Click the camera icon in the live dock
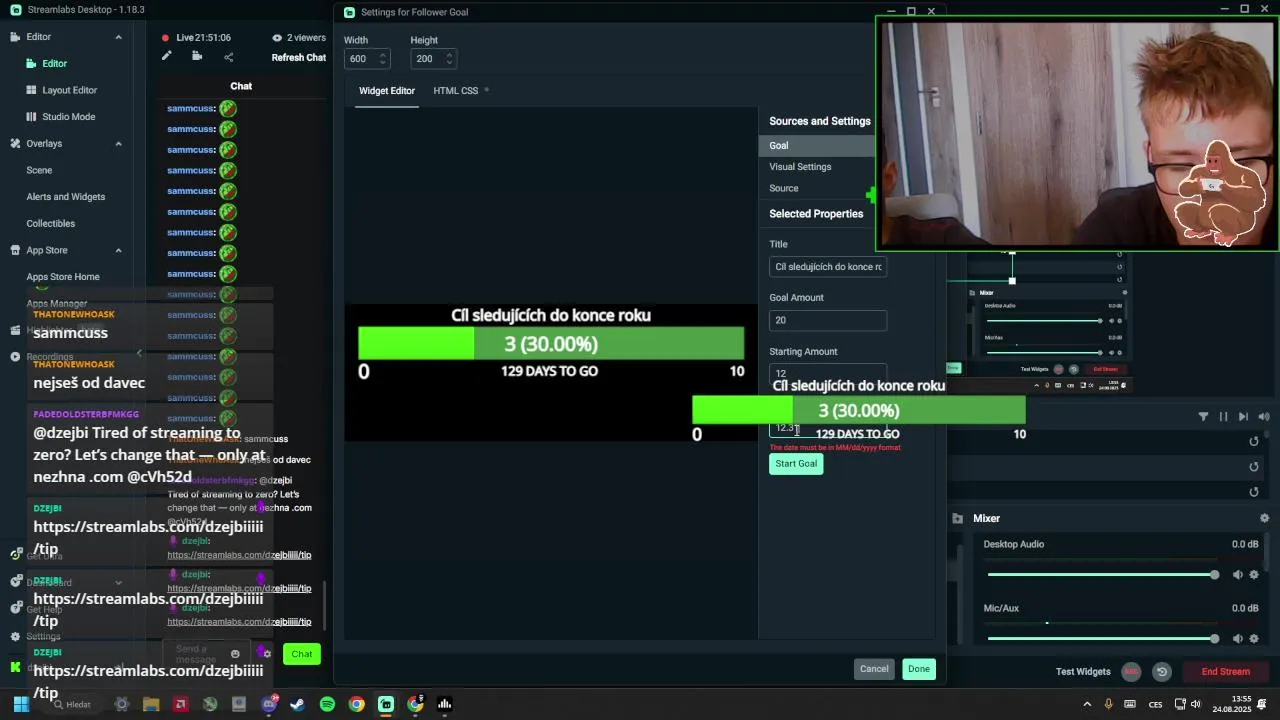The image size is (1280, 720). tap(197, 57)
